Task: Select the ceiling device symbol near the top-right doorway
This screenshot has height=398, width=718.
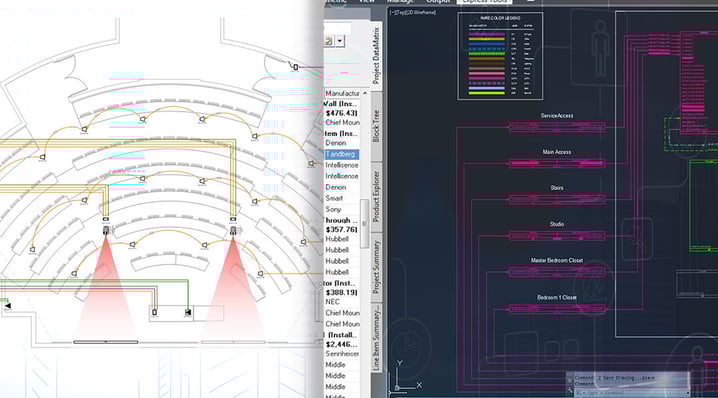Action: tap(295, 67)
